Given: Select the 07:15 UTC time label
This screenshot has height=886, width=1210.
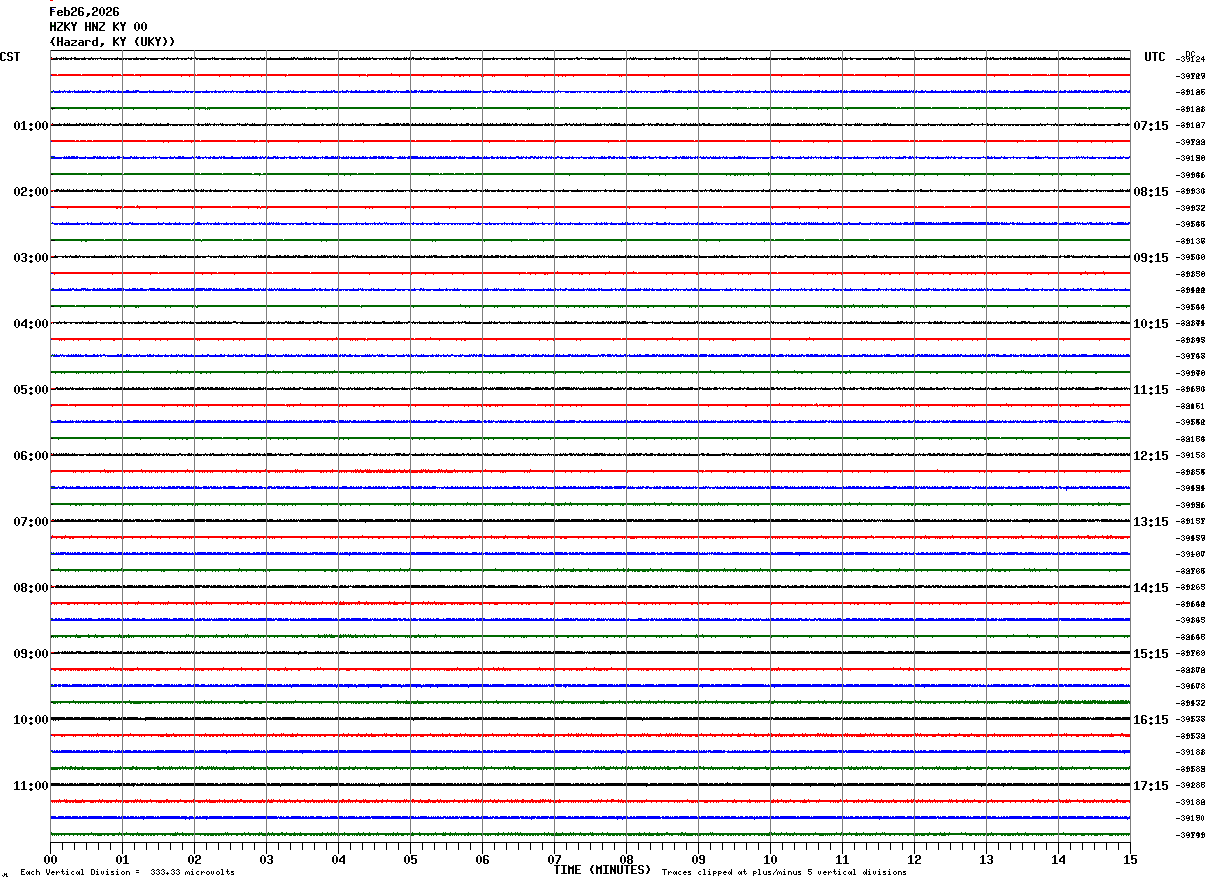Looking at the screenshot, I should point(1150,126).
